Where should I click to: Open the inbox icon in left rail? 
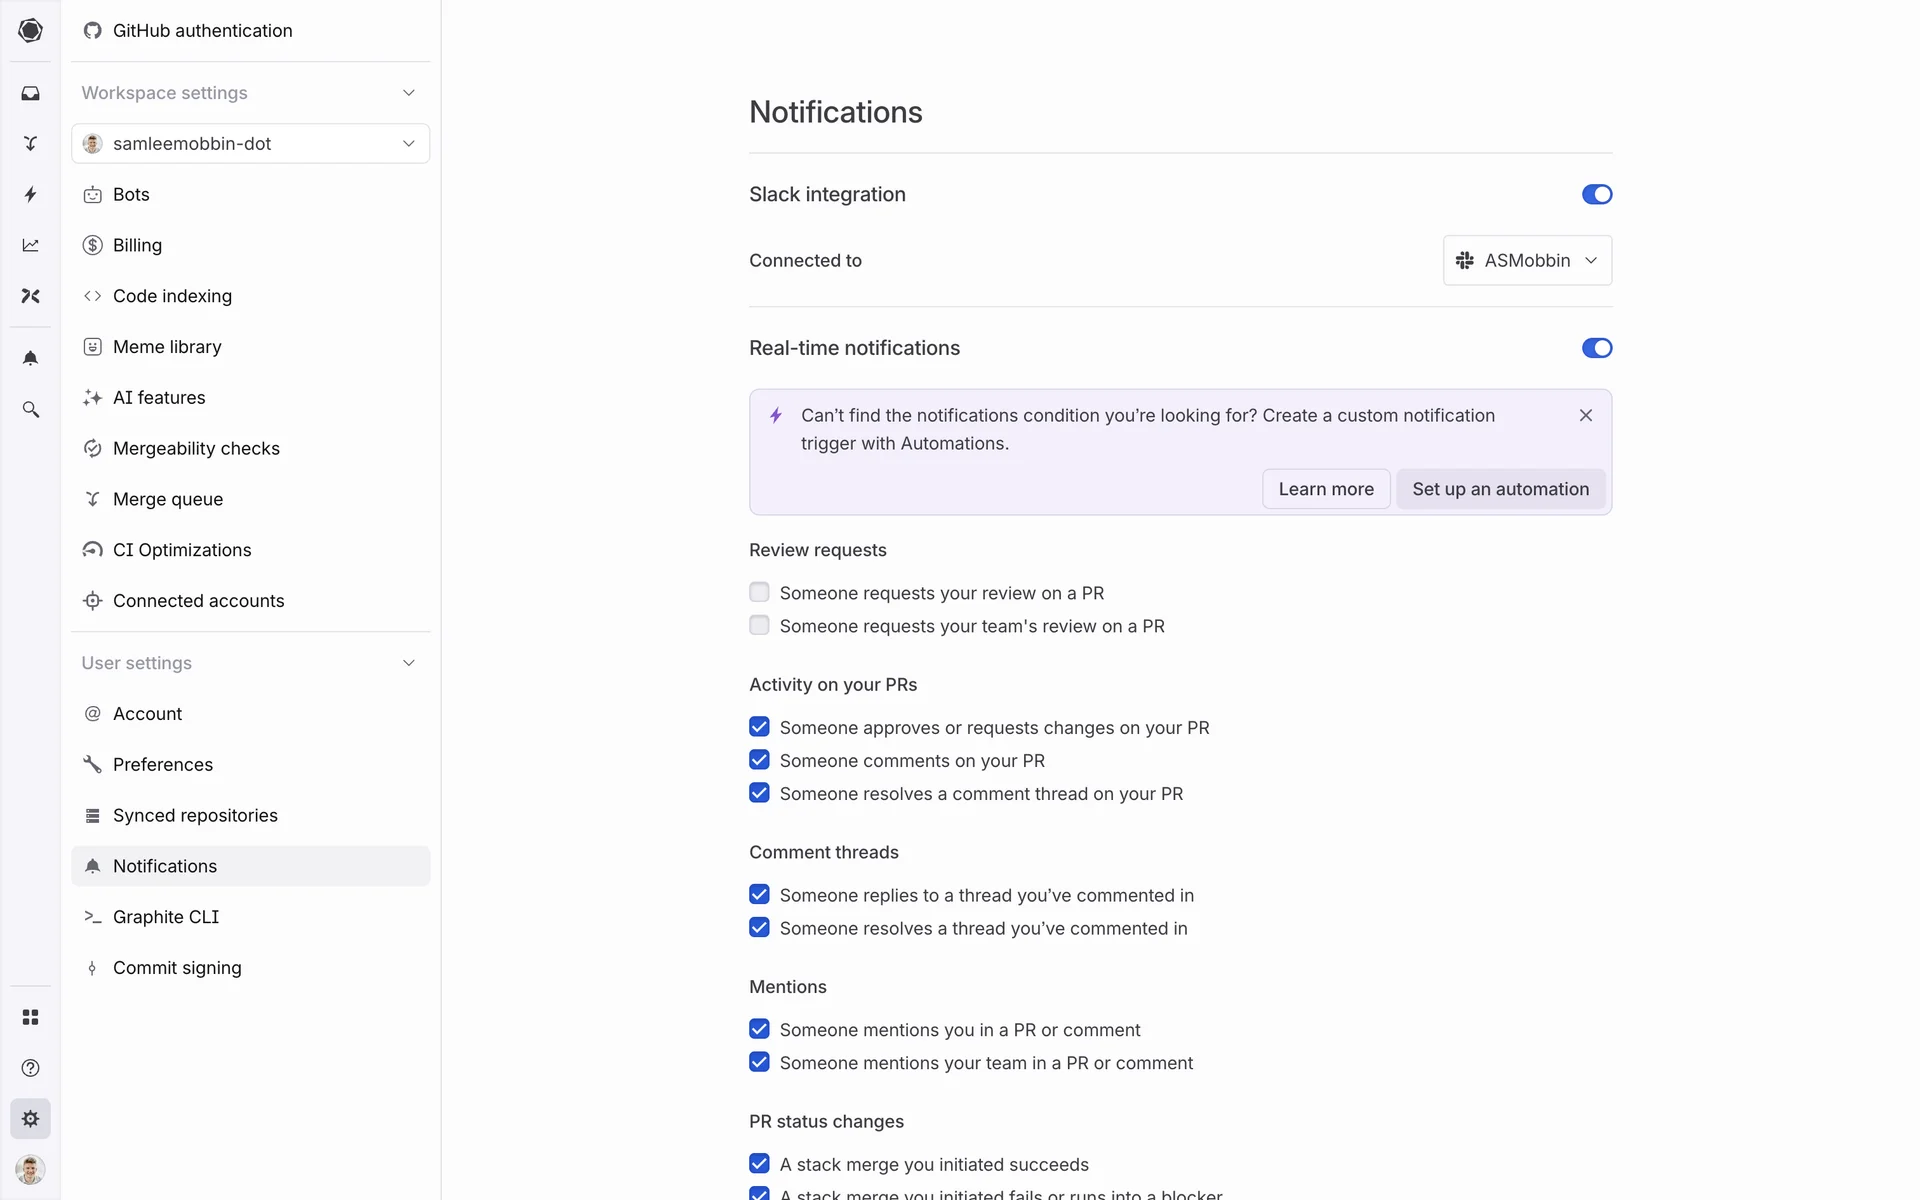pos(30,93)
